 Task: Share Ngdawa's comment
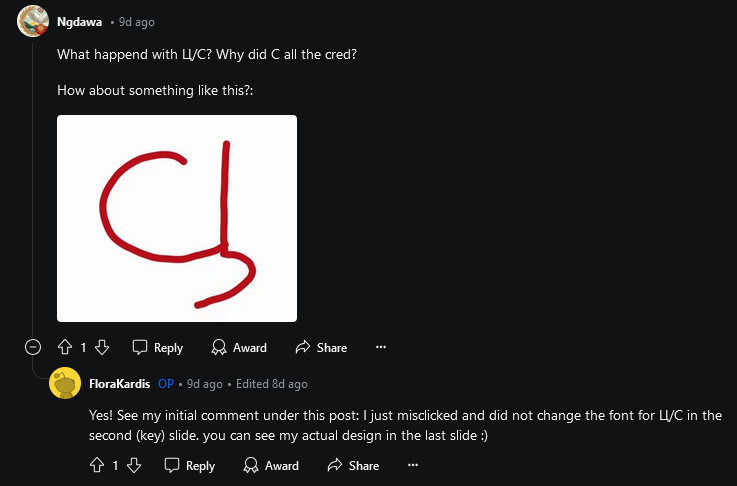click(321, 347)
